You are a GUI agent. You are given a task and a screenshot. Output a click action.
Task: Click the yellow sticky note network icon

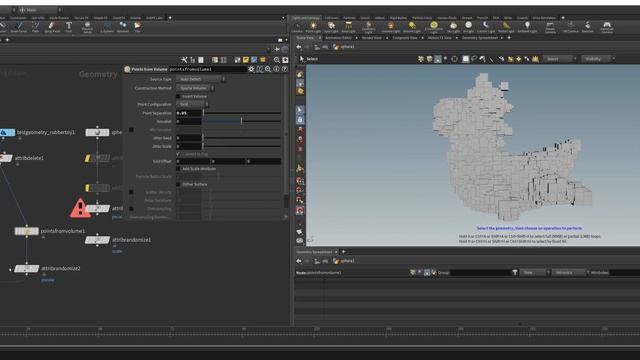[x=246, y=60]
